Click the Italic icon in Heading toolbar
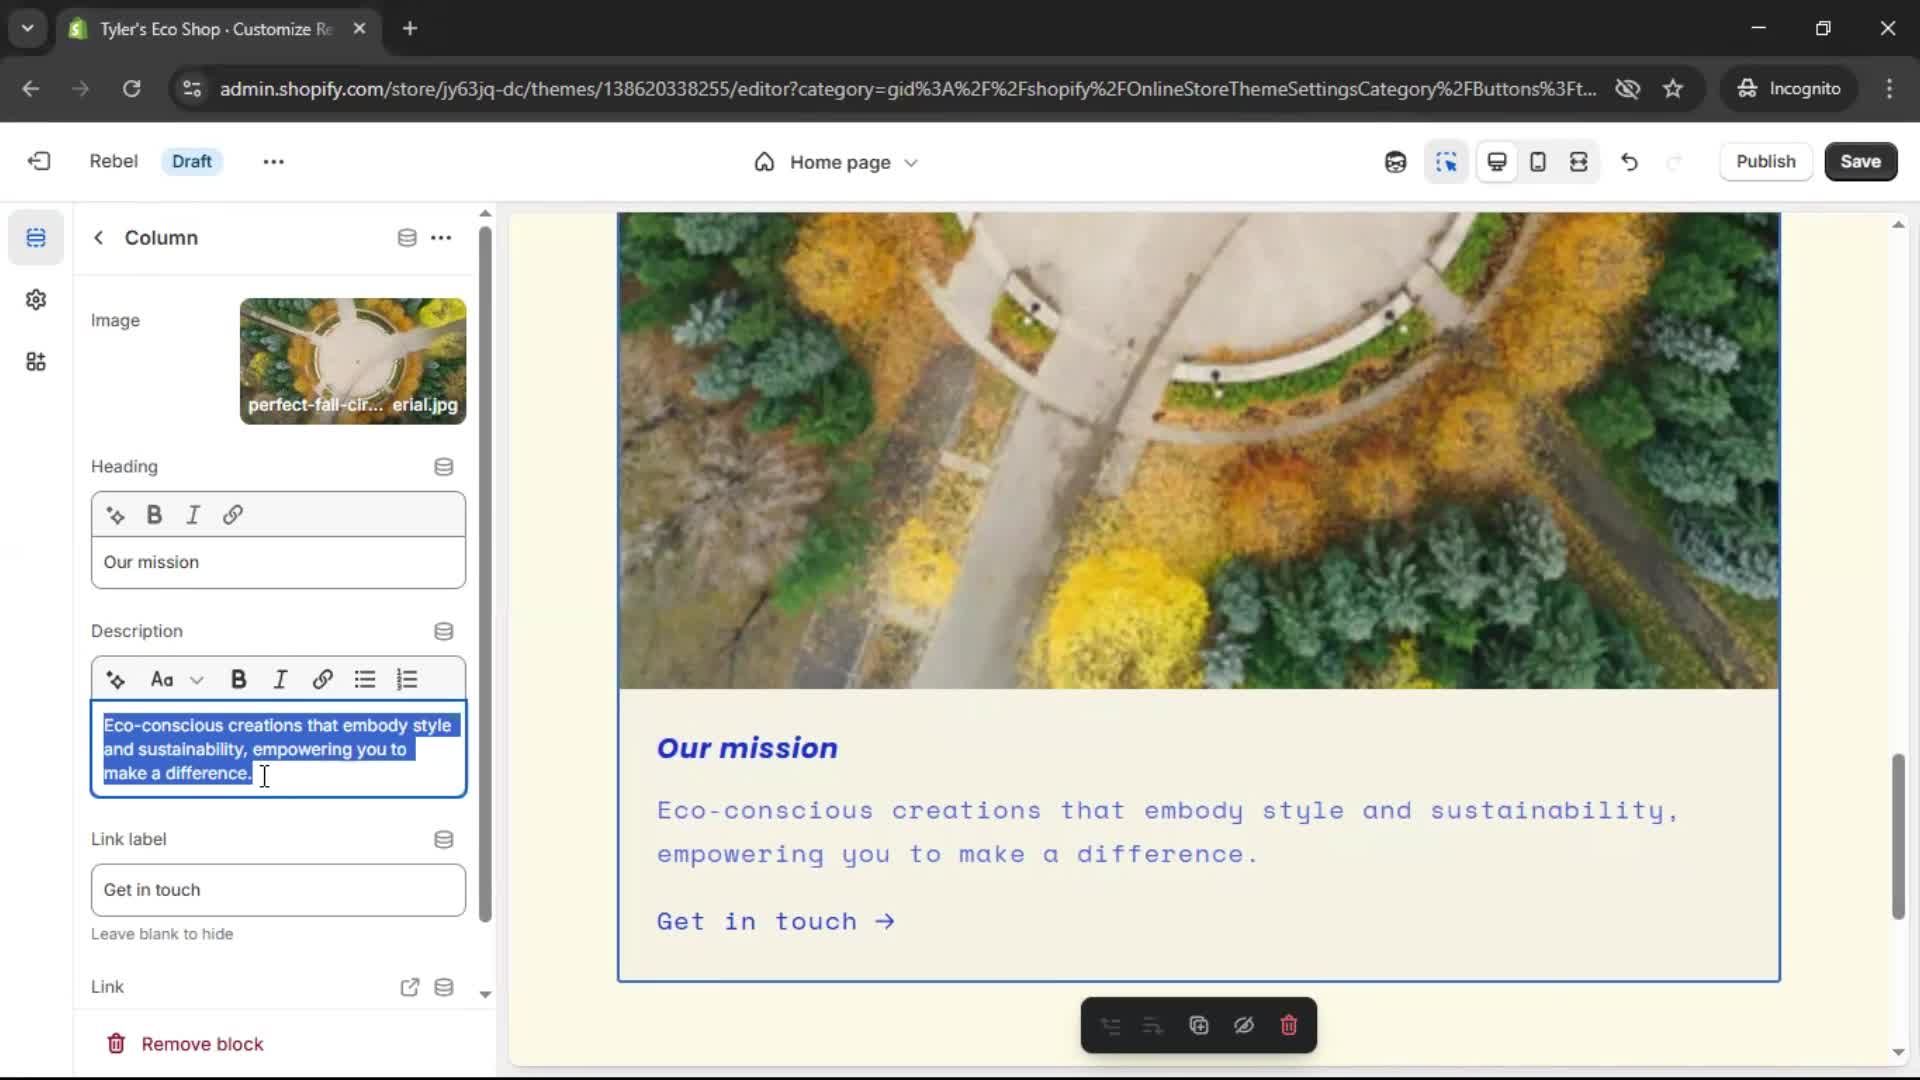Image resolution: width=1920 pixels, height=1080 pixels. [193, 515]
